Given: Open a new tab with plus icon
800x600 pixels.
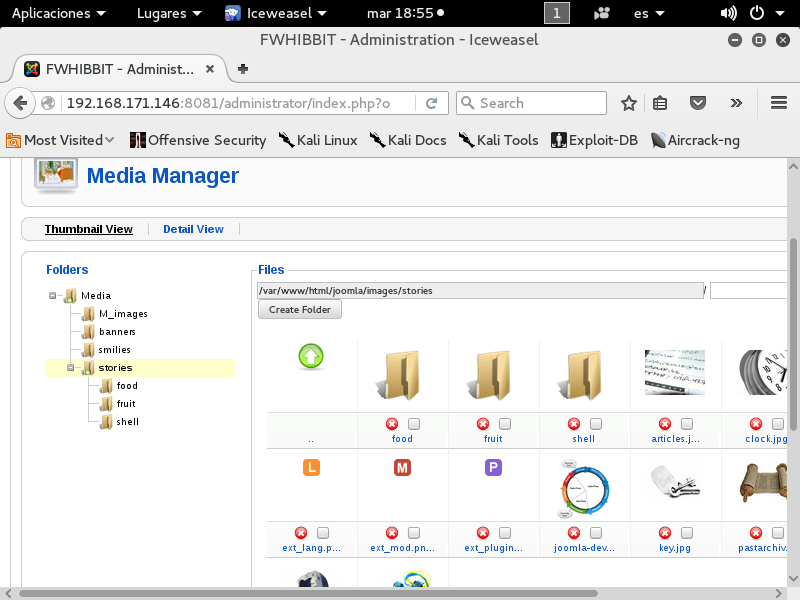Looking at the screenshot, I should [243, 69].
